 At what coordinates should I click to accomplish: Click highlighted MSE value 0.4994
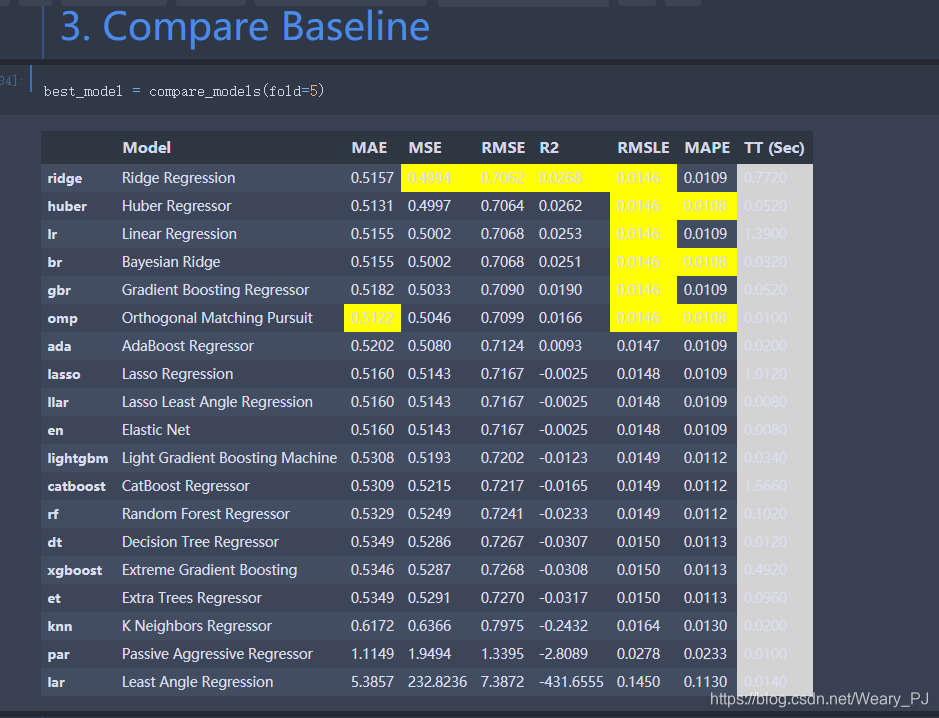[429, 178]
